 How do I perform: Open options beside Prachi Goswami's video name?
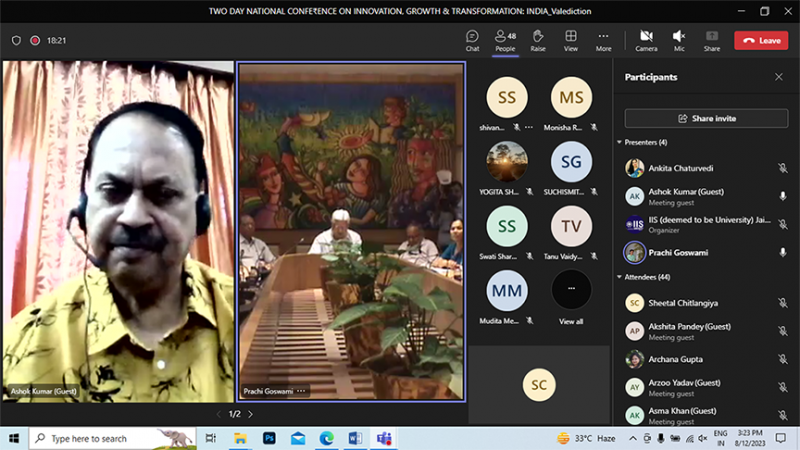coord(301,391)
